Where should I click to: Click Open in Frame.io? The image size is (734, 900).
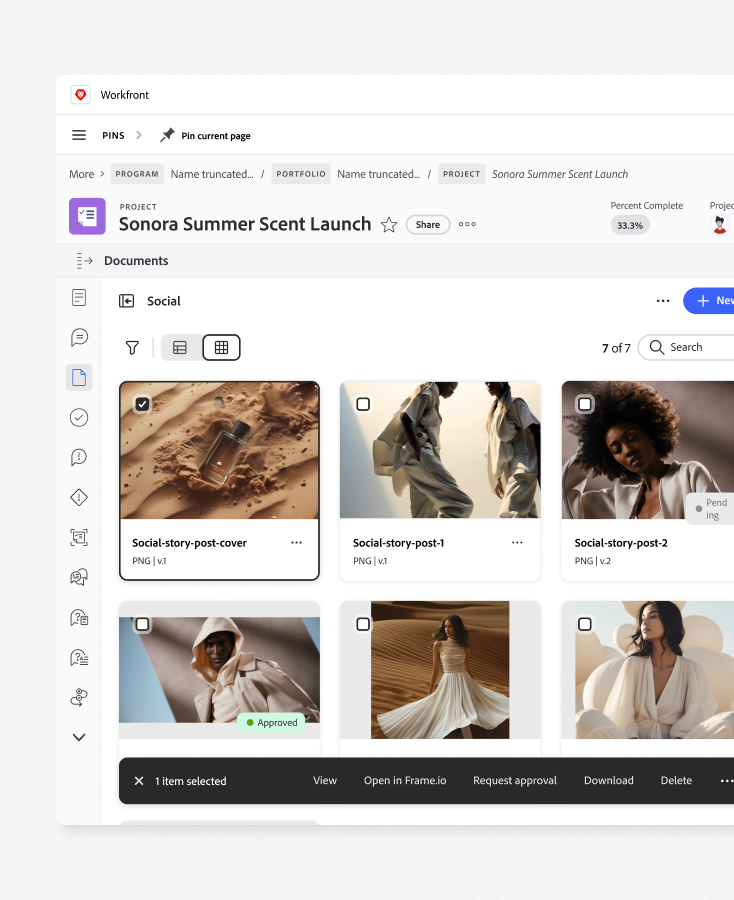click(x=405, y=781)
